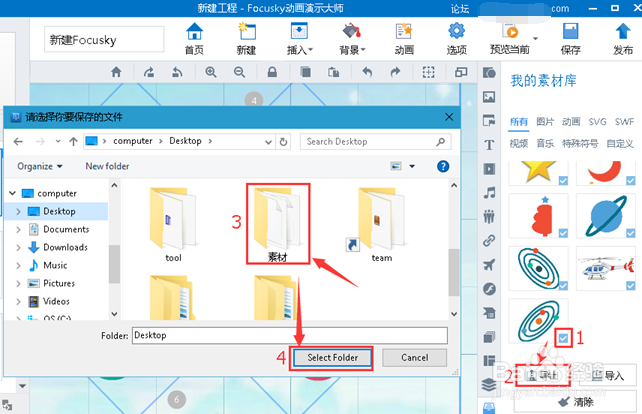The height and width of the screenshot is (414, 642).
Task: Select the airplane icon in sidebar
Action: 489,265
